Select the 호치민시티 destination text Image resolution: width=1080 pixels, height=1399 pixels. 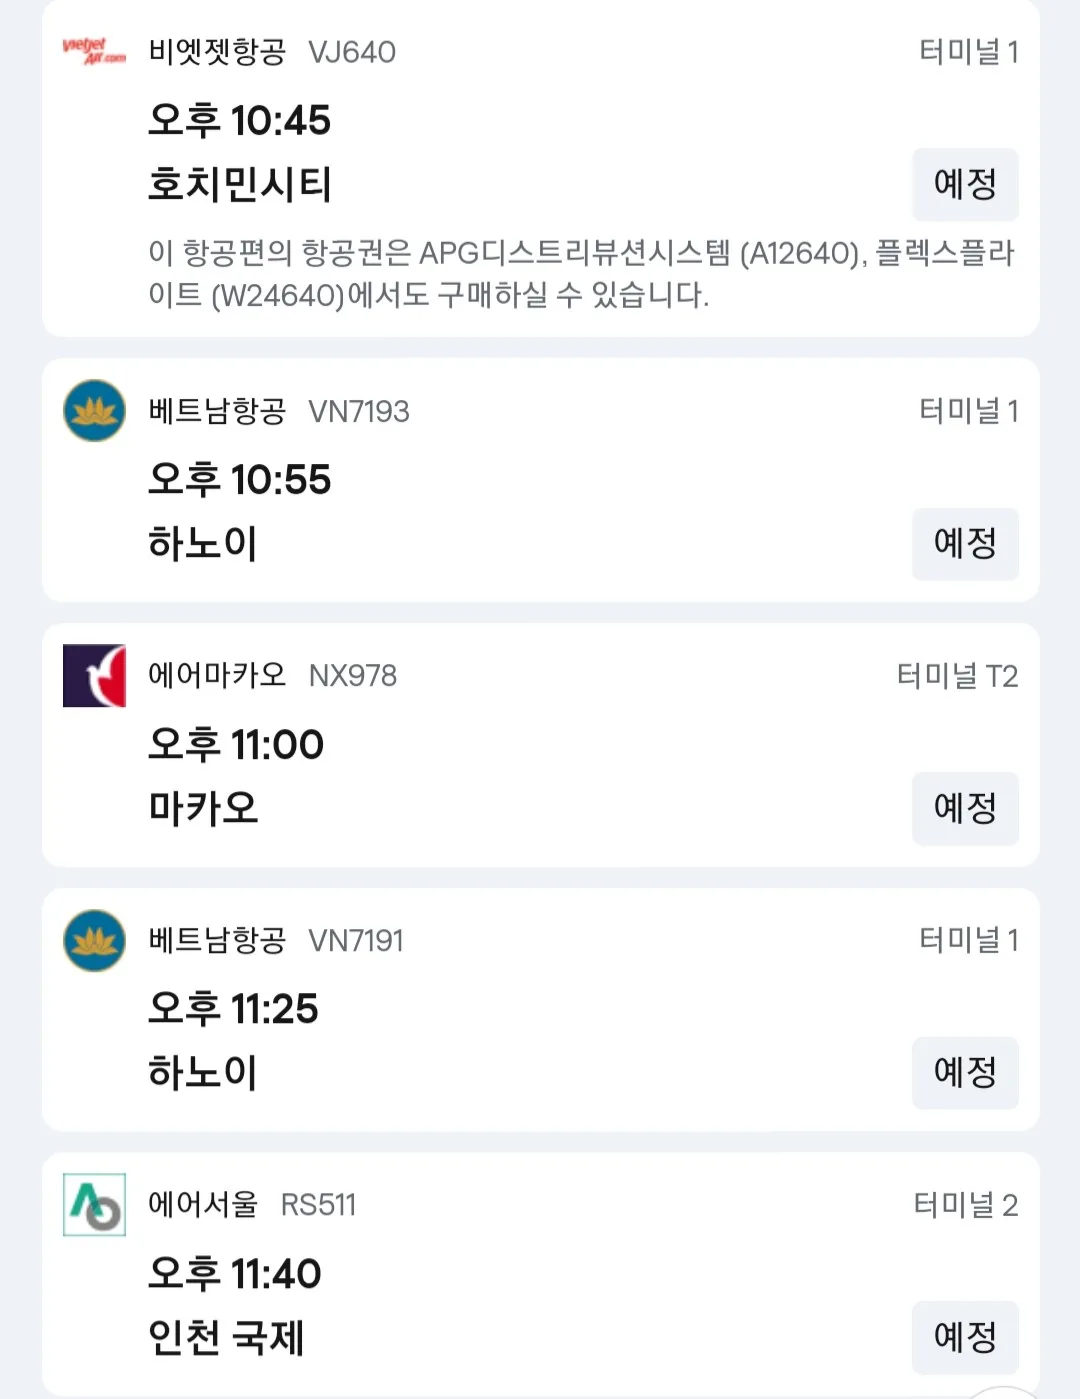240,184
